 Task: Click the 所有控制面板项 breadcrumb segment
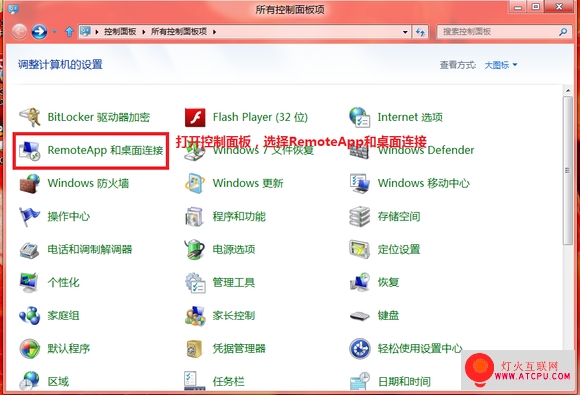coord(179,31)
